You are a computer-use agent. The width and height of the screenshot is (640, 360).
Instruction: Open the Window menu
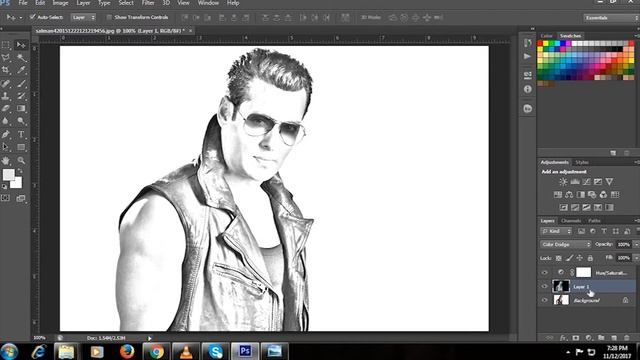pos(208,3)
